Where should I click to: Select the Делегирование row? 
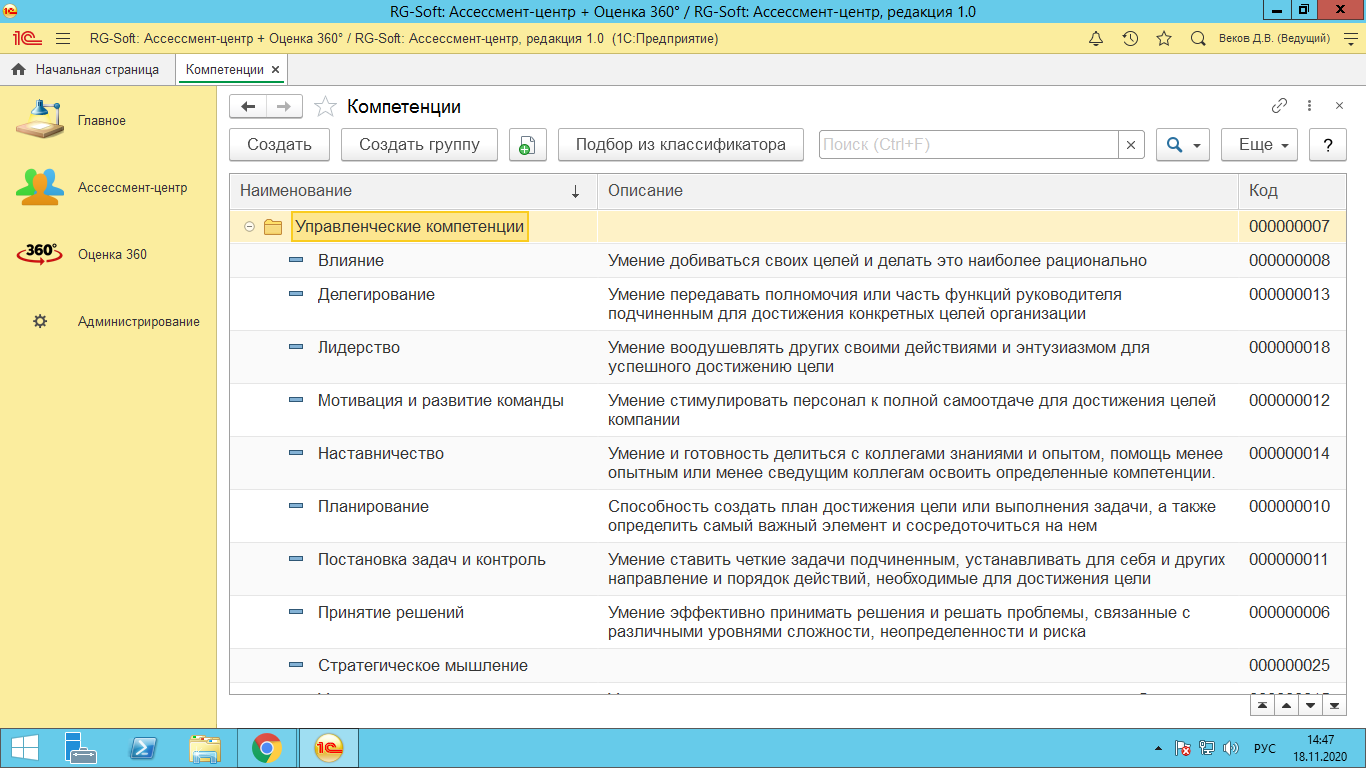click(788, 304)
